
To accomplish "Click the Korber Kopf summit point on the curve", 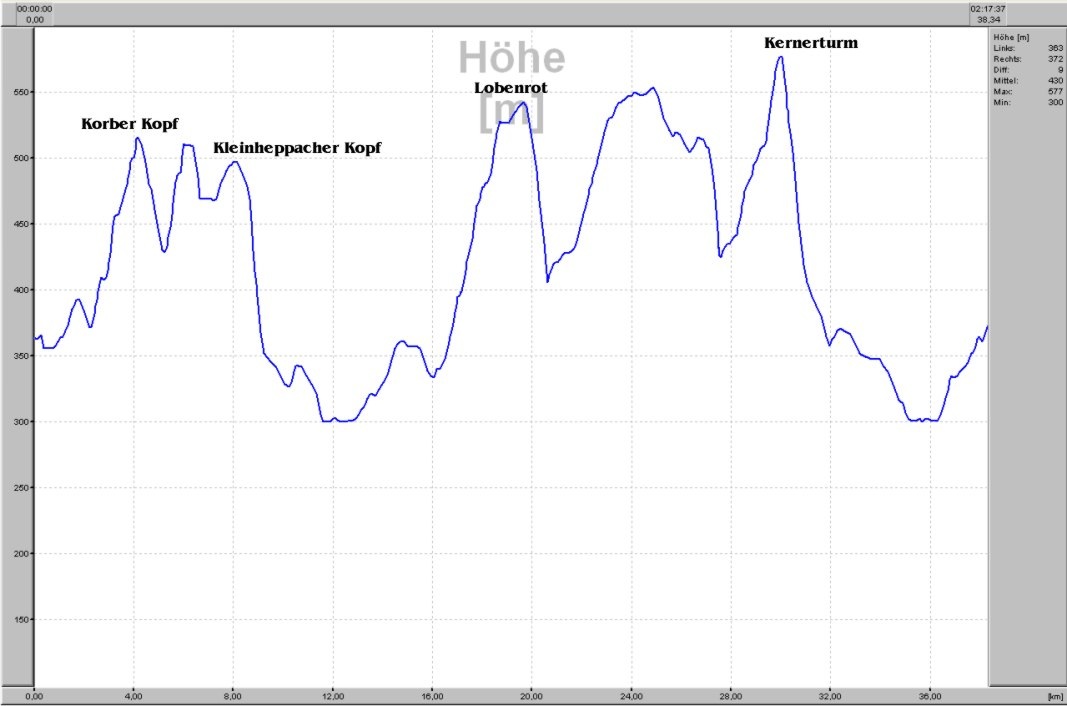I will click(138, 138).
